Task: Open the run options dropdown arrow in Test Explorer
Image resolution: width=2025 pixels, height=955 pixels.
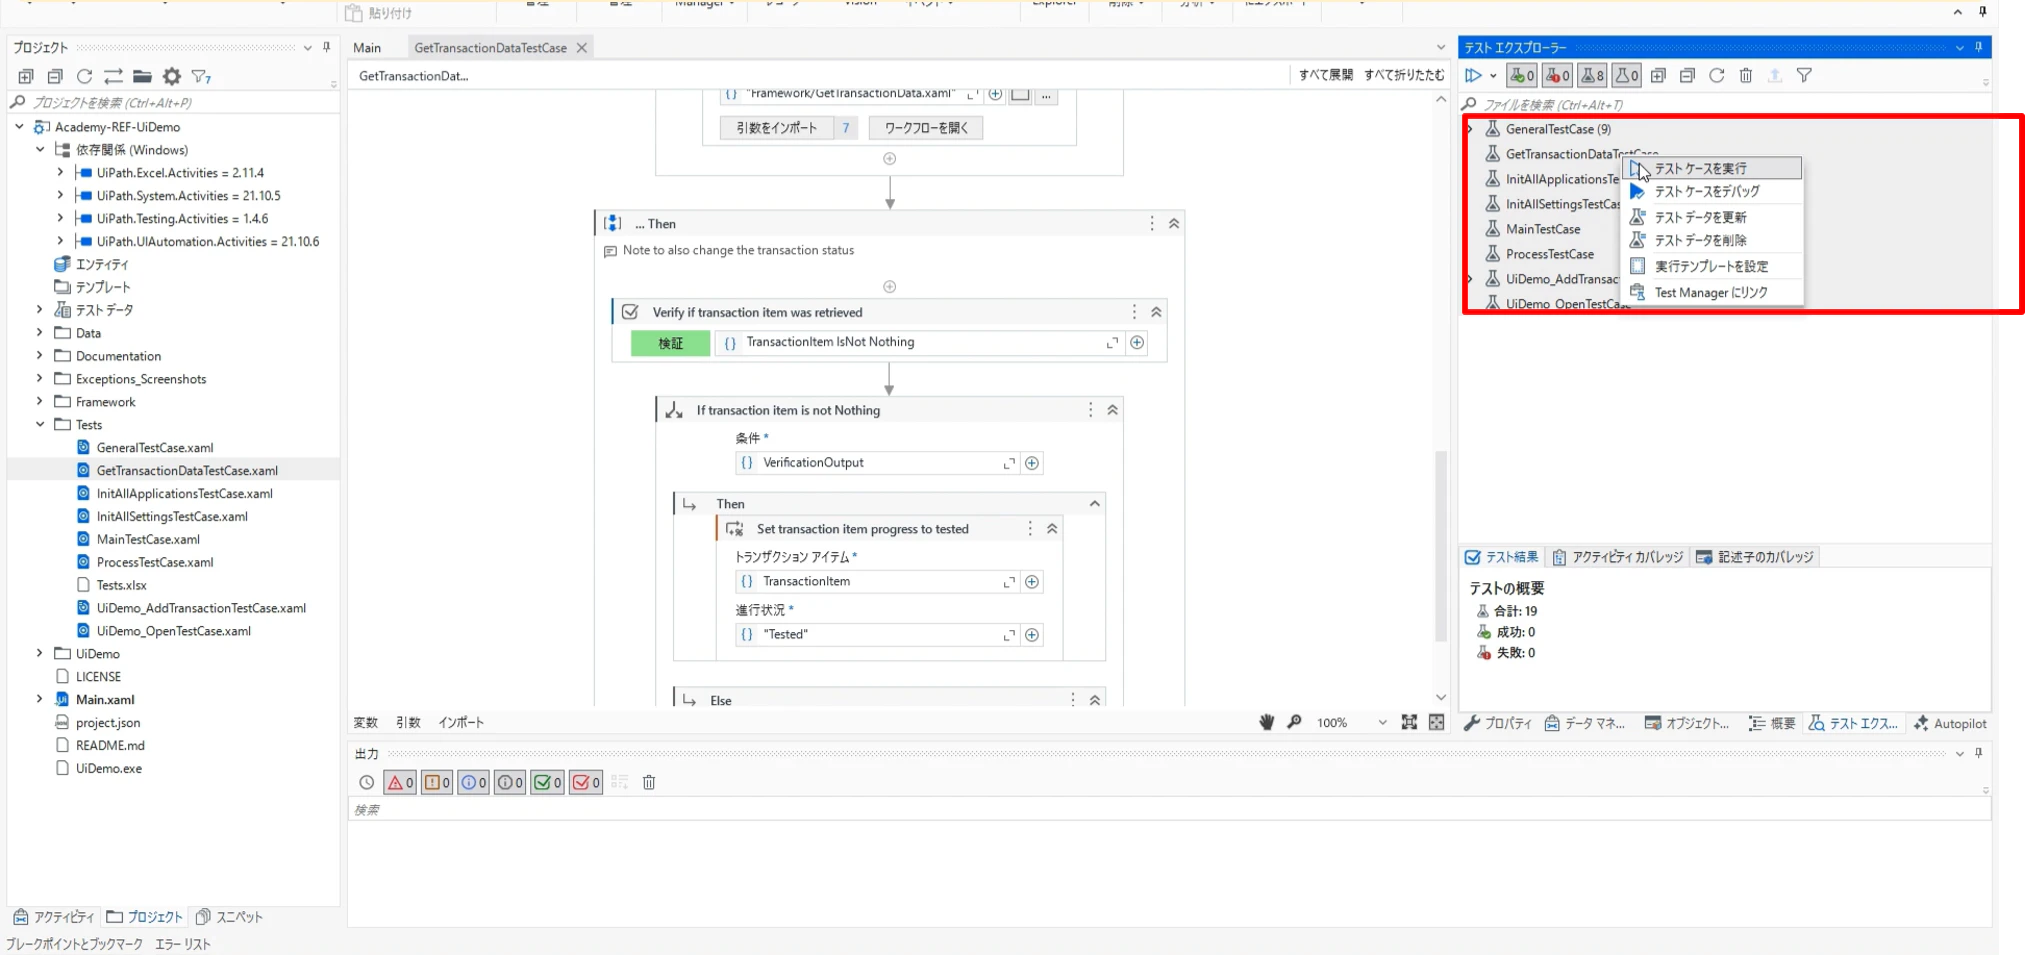Action: tap(1493, 75)
